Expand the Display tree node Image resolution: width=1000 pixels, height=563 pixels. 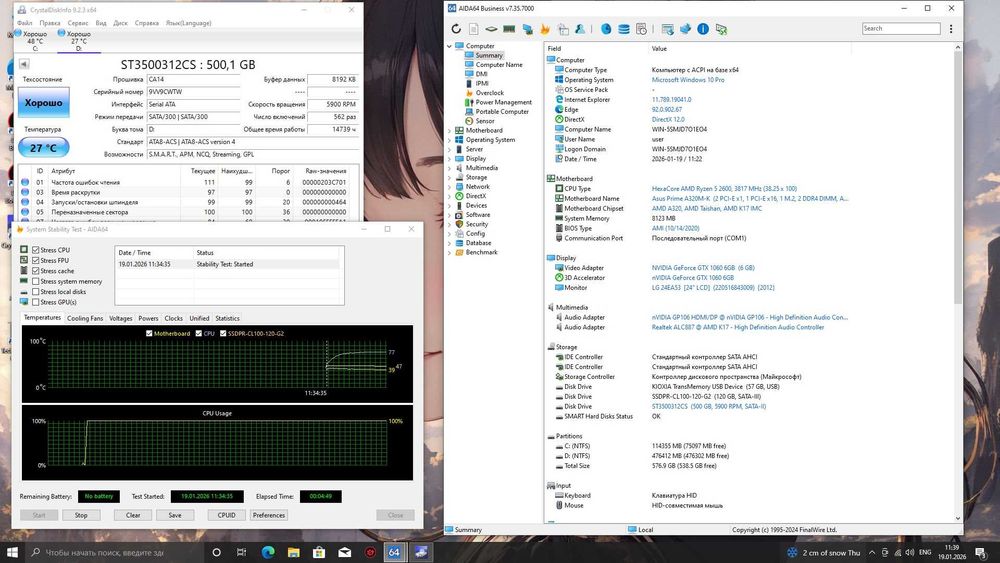tap(449, 158)
